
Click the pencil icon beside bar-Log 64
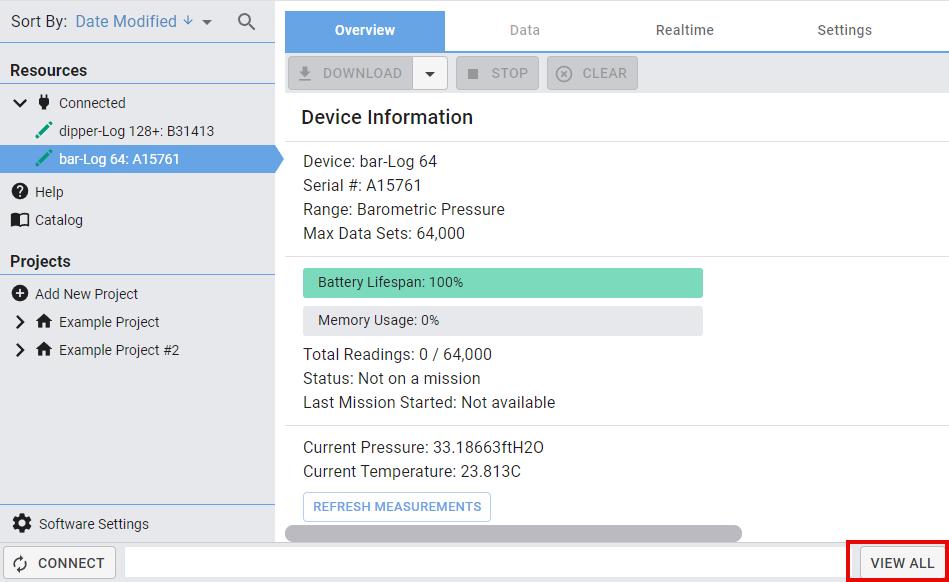(x=43, y=159)
